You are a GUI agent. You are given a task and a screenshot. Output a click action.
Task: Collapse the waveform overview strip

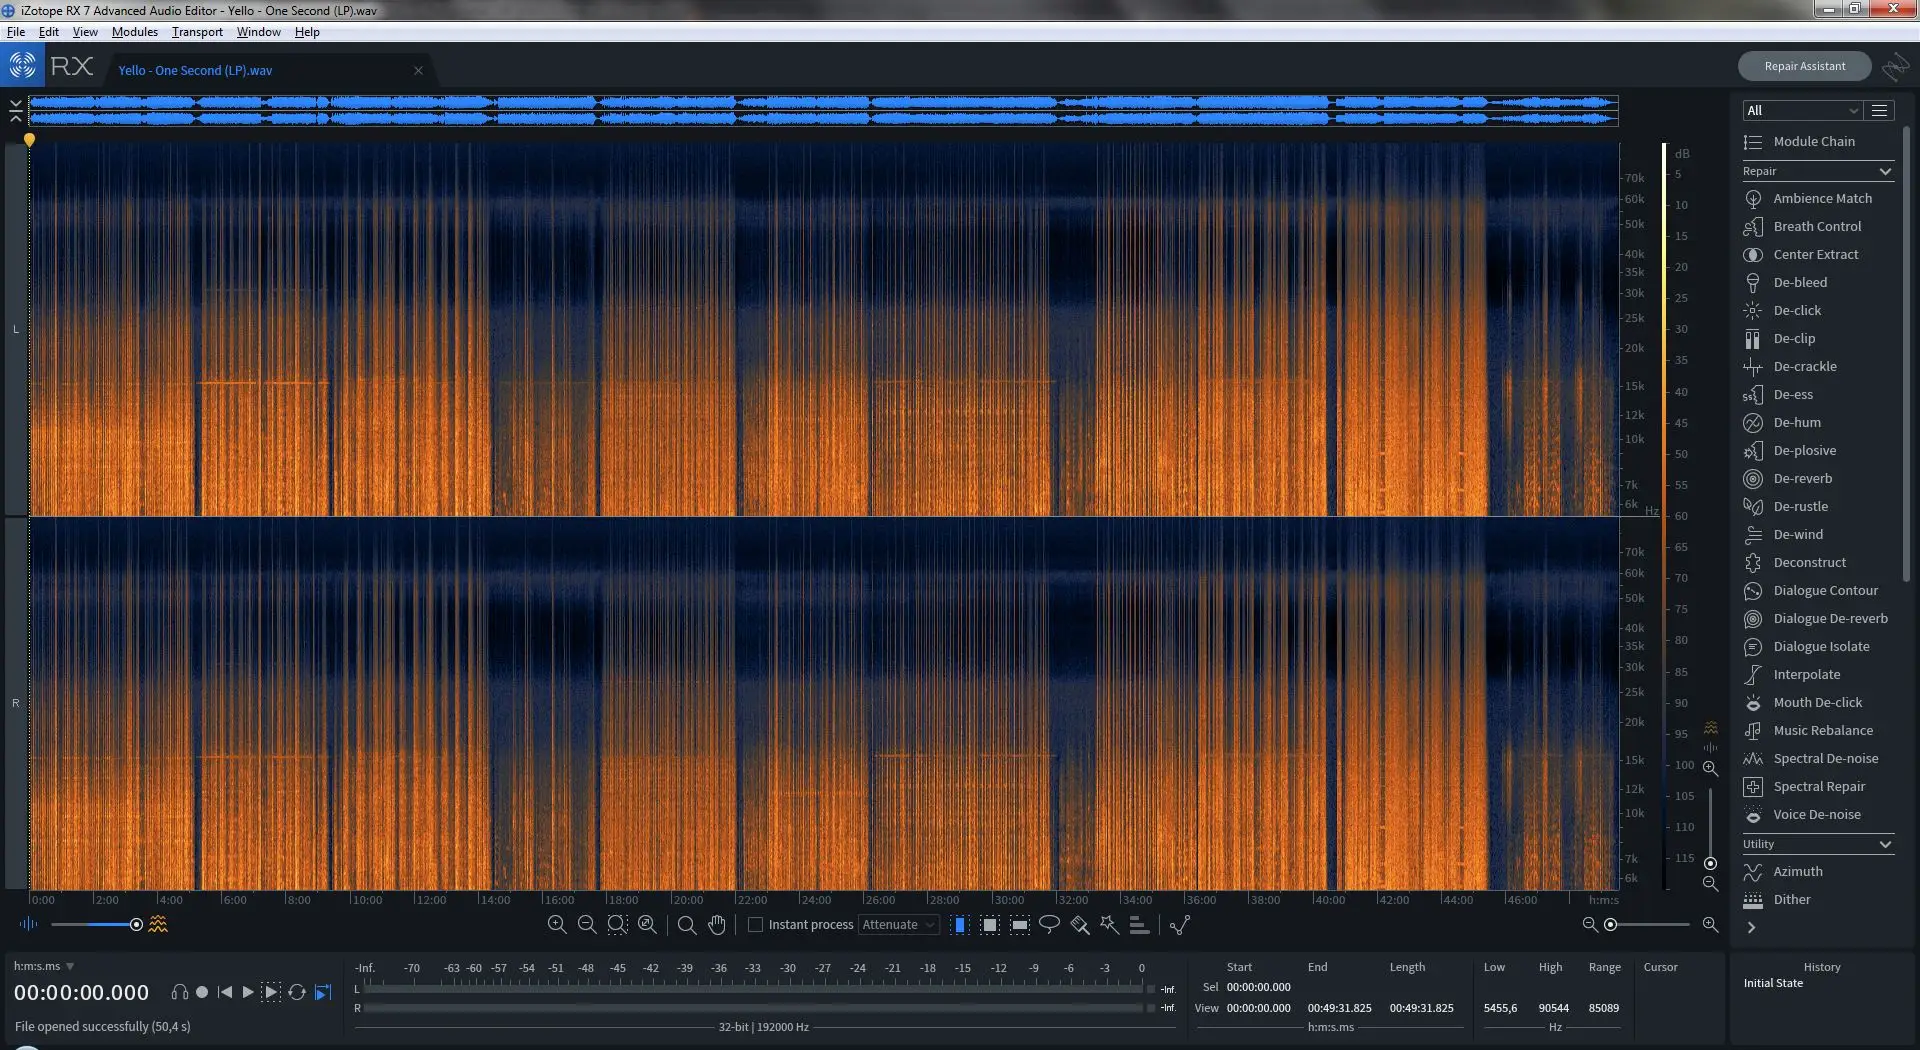16,111
